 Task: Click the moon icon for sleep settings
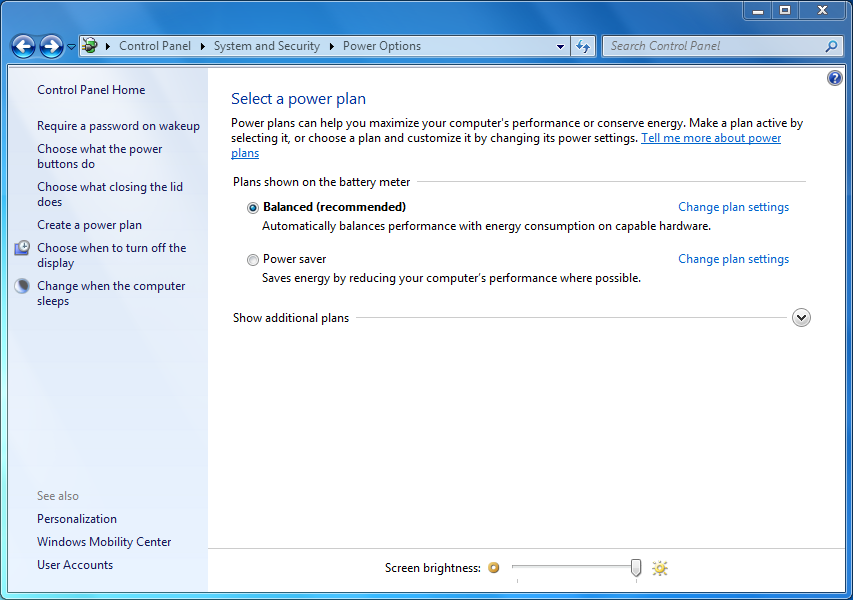coord(22,286)
